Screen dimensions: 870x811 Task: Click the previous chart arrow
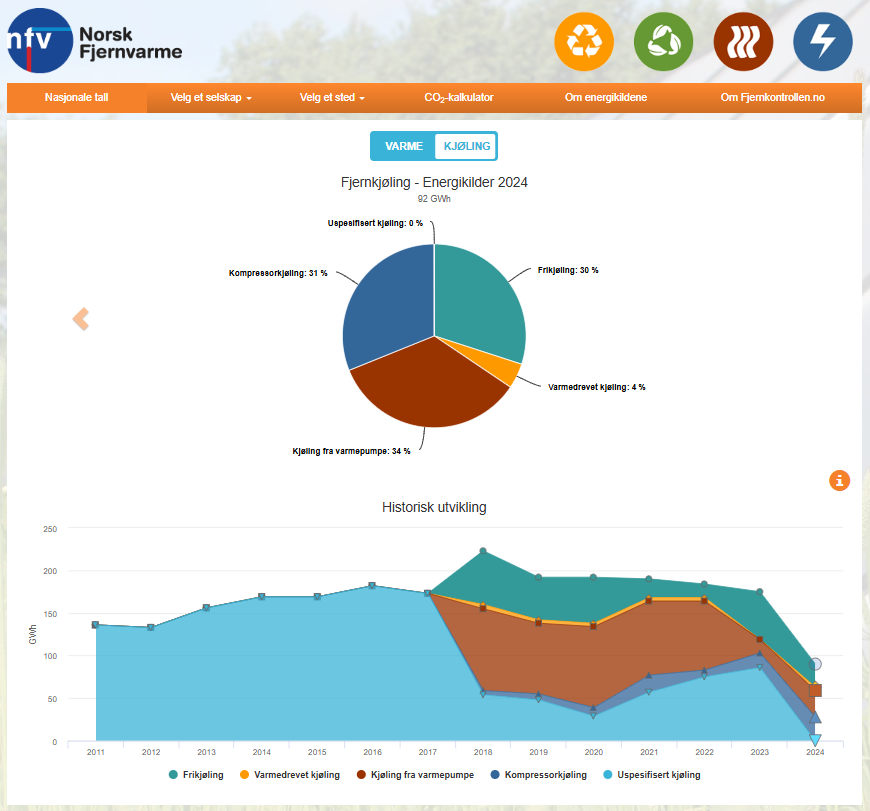pyautogui.click(x=81, y=320)
